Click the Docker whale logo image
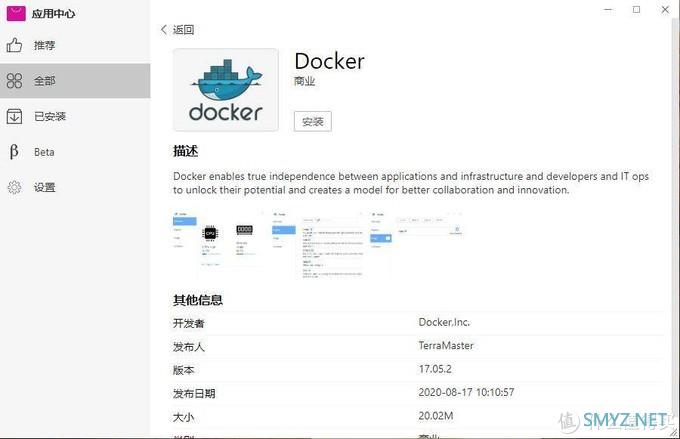Screen dimensions: 680x439 (226, 90)
